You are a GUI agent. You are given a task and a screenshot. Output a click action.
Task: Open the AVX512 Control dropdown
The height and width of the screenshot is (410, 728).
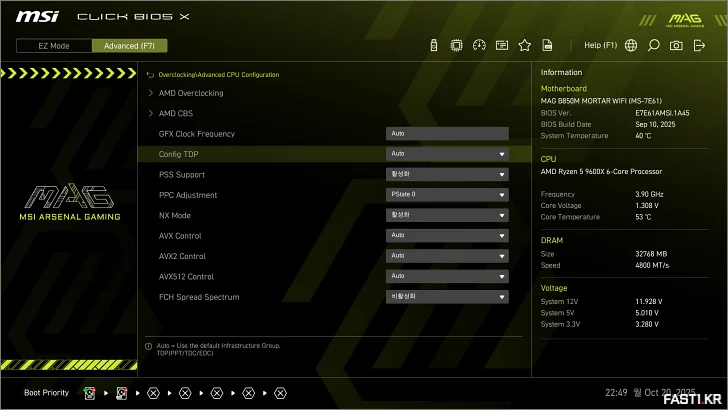click(x=447, y=277)
